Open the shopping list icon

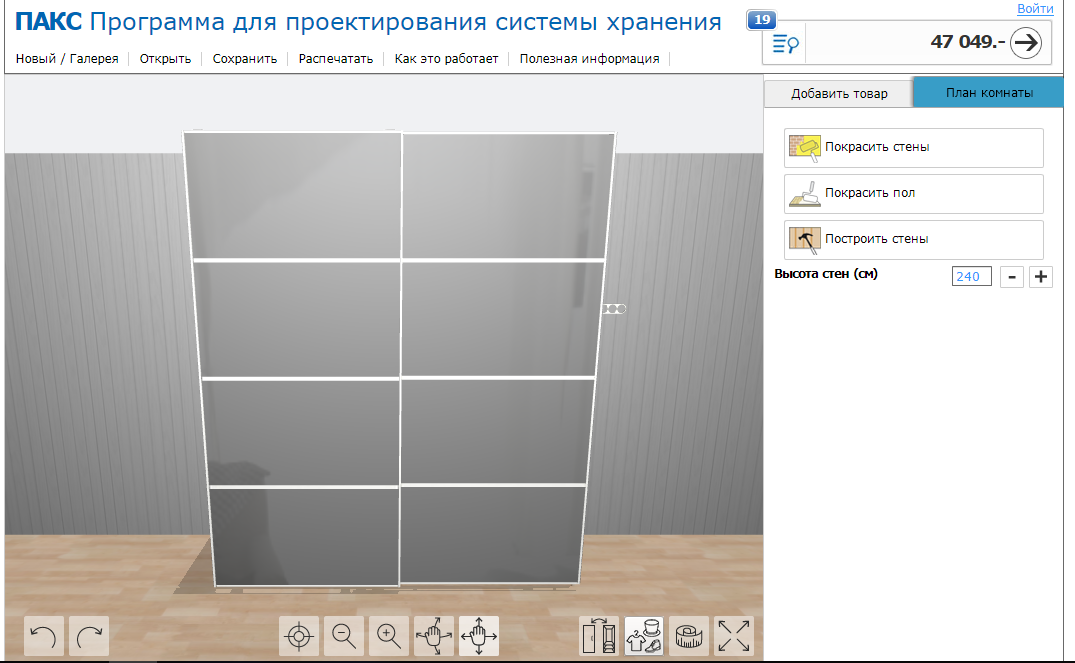coord(785,45)
